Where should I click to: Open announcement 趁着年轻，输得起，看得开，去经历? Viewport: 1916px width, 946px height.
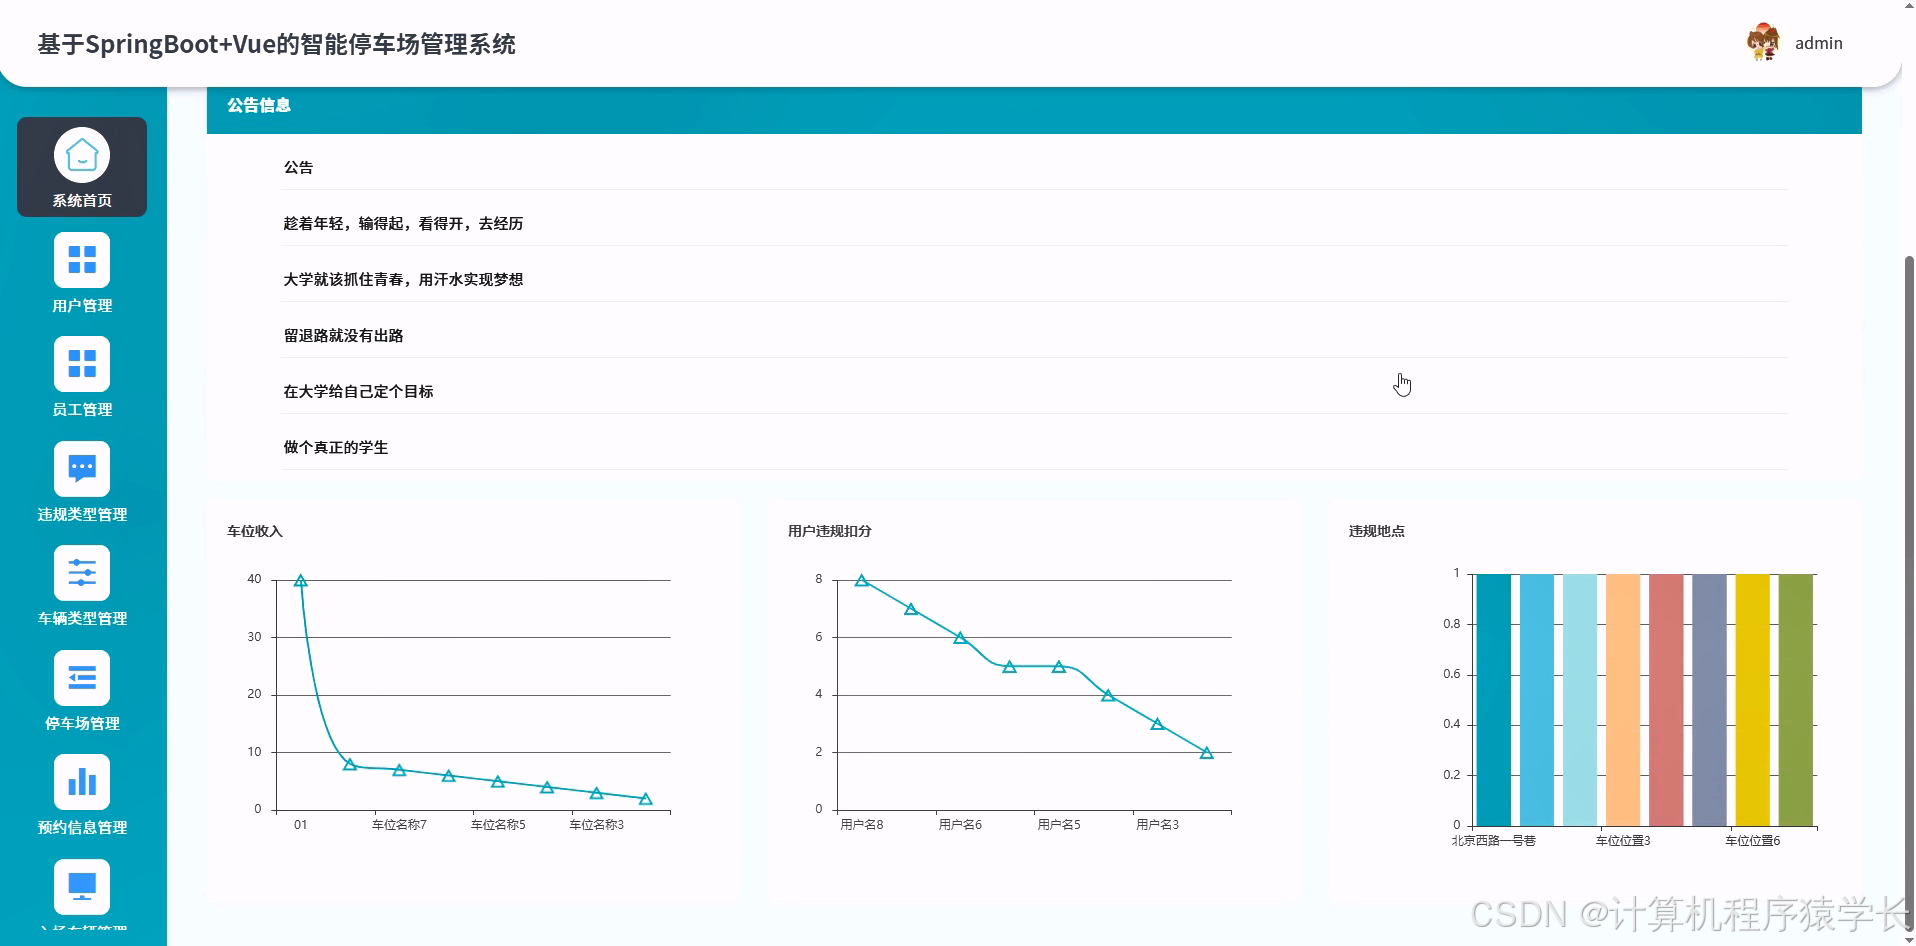(403, 224)
